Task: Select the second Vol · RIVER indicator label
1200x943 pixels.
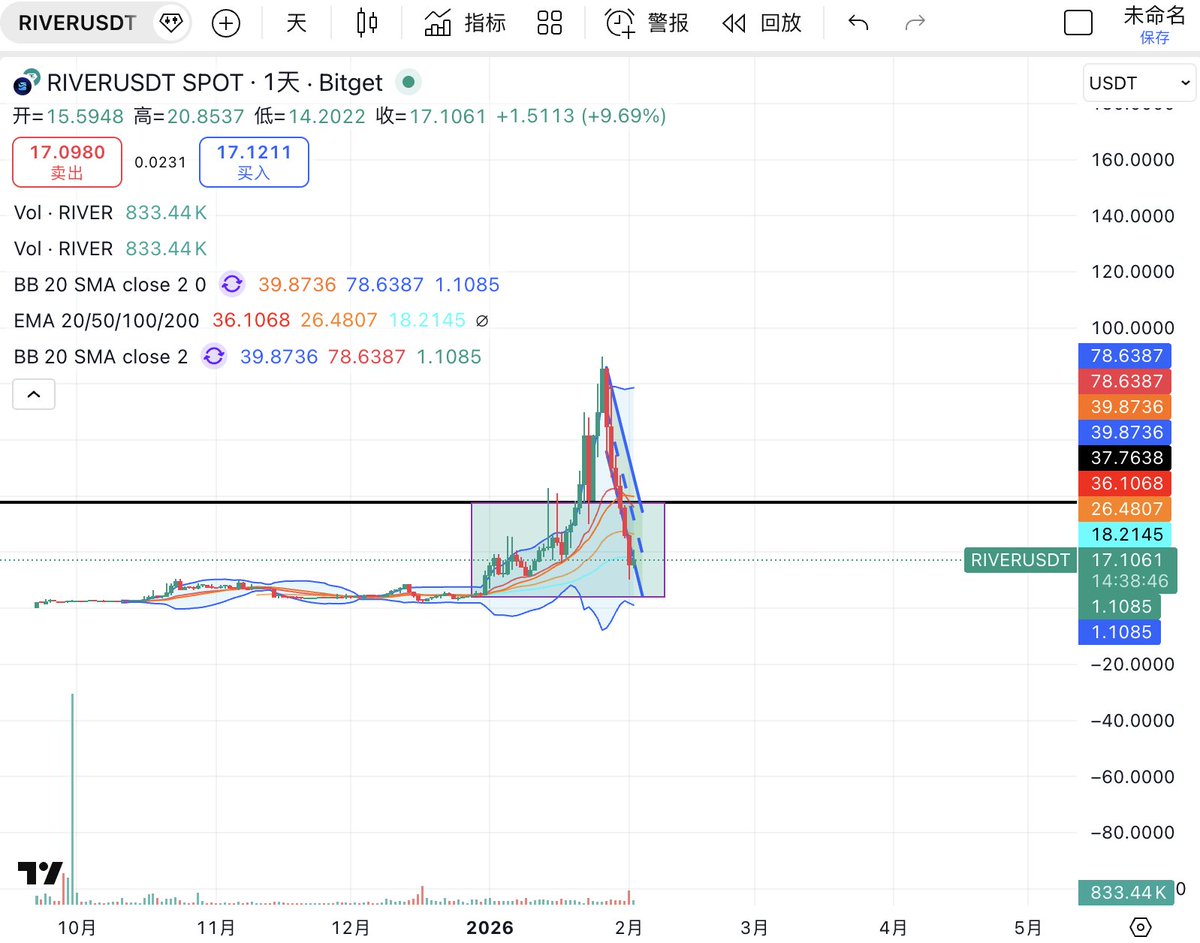Action: [64, 248]
